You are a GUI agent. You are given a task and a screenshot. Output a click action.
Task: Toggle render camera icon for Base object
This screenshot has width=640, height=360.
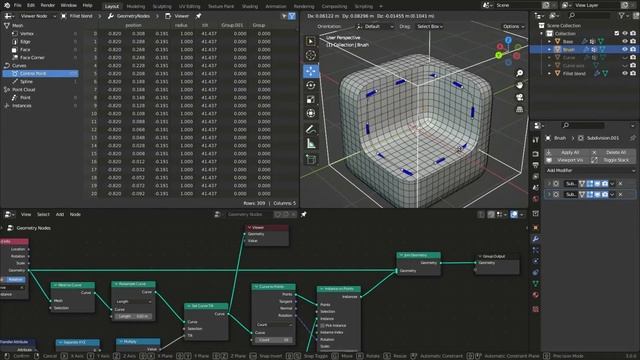[633, 41]
